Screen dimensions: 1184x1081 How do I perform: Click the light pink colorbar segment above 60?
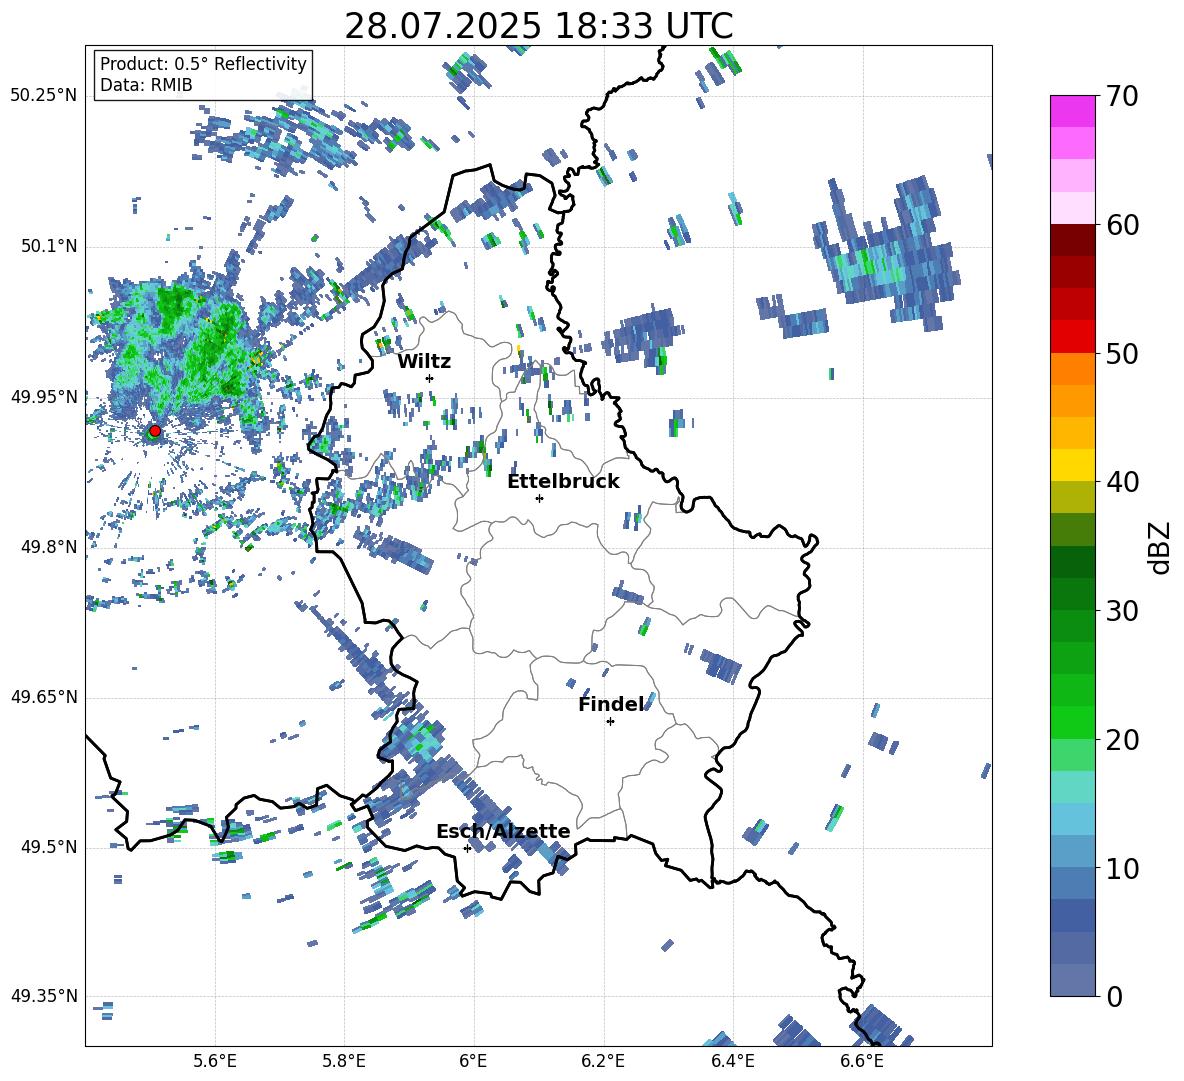point(1072,208)
